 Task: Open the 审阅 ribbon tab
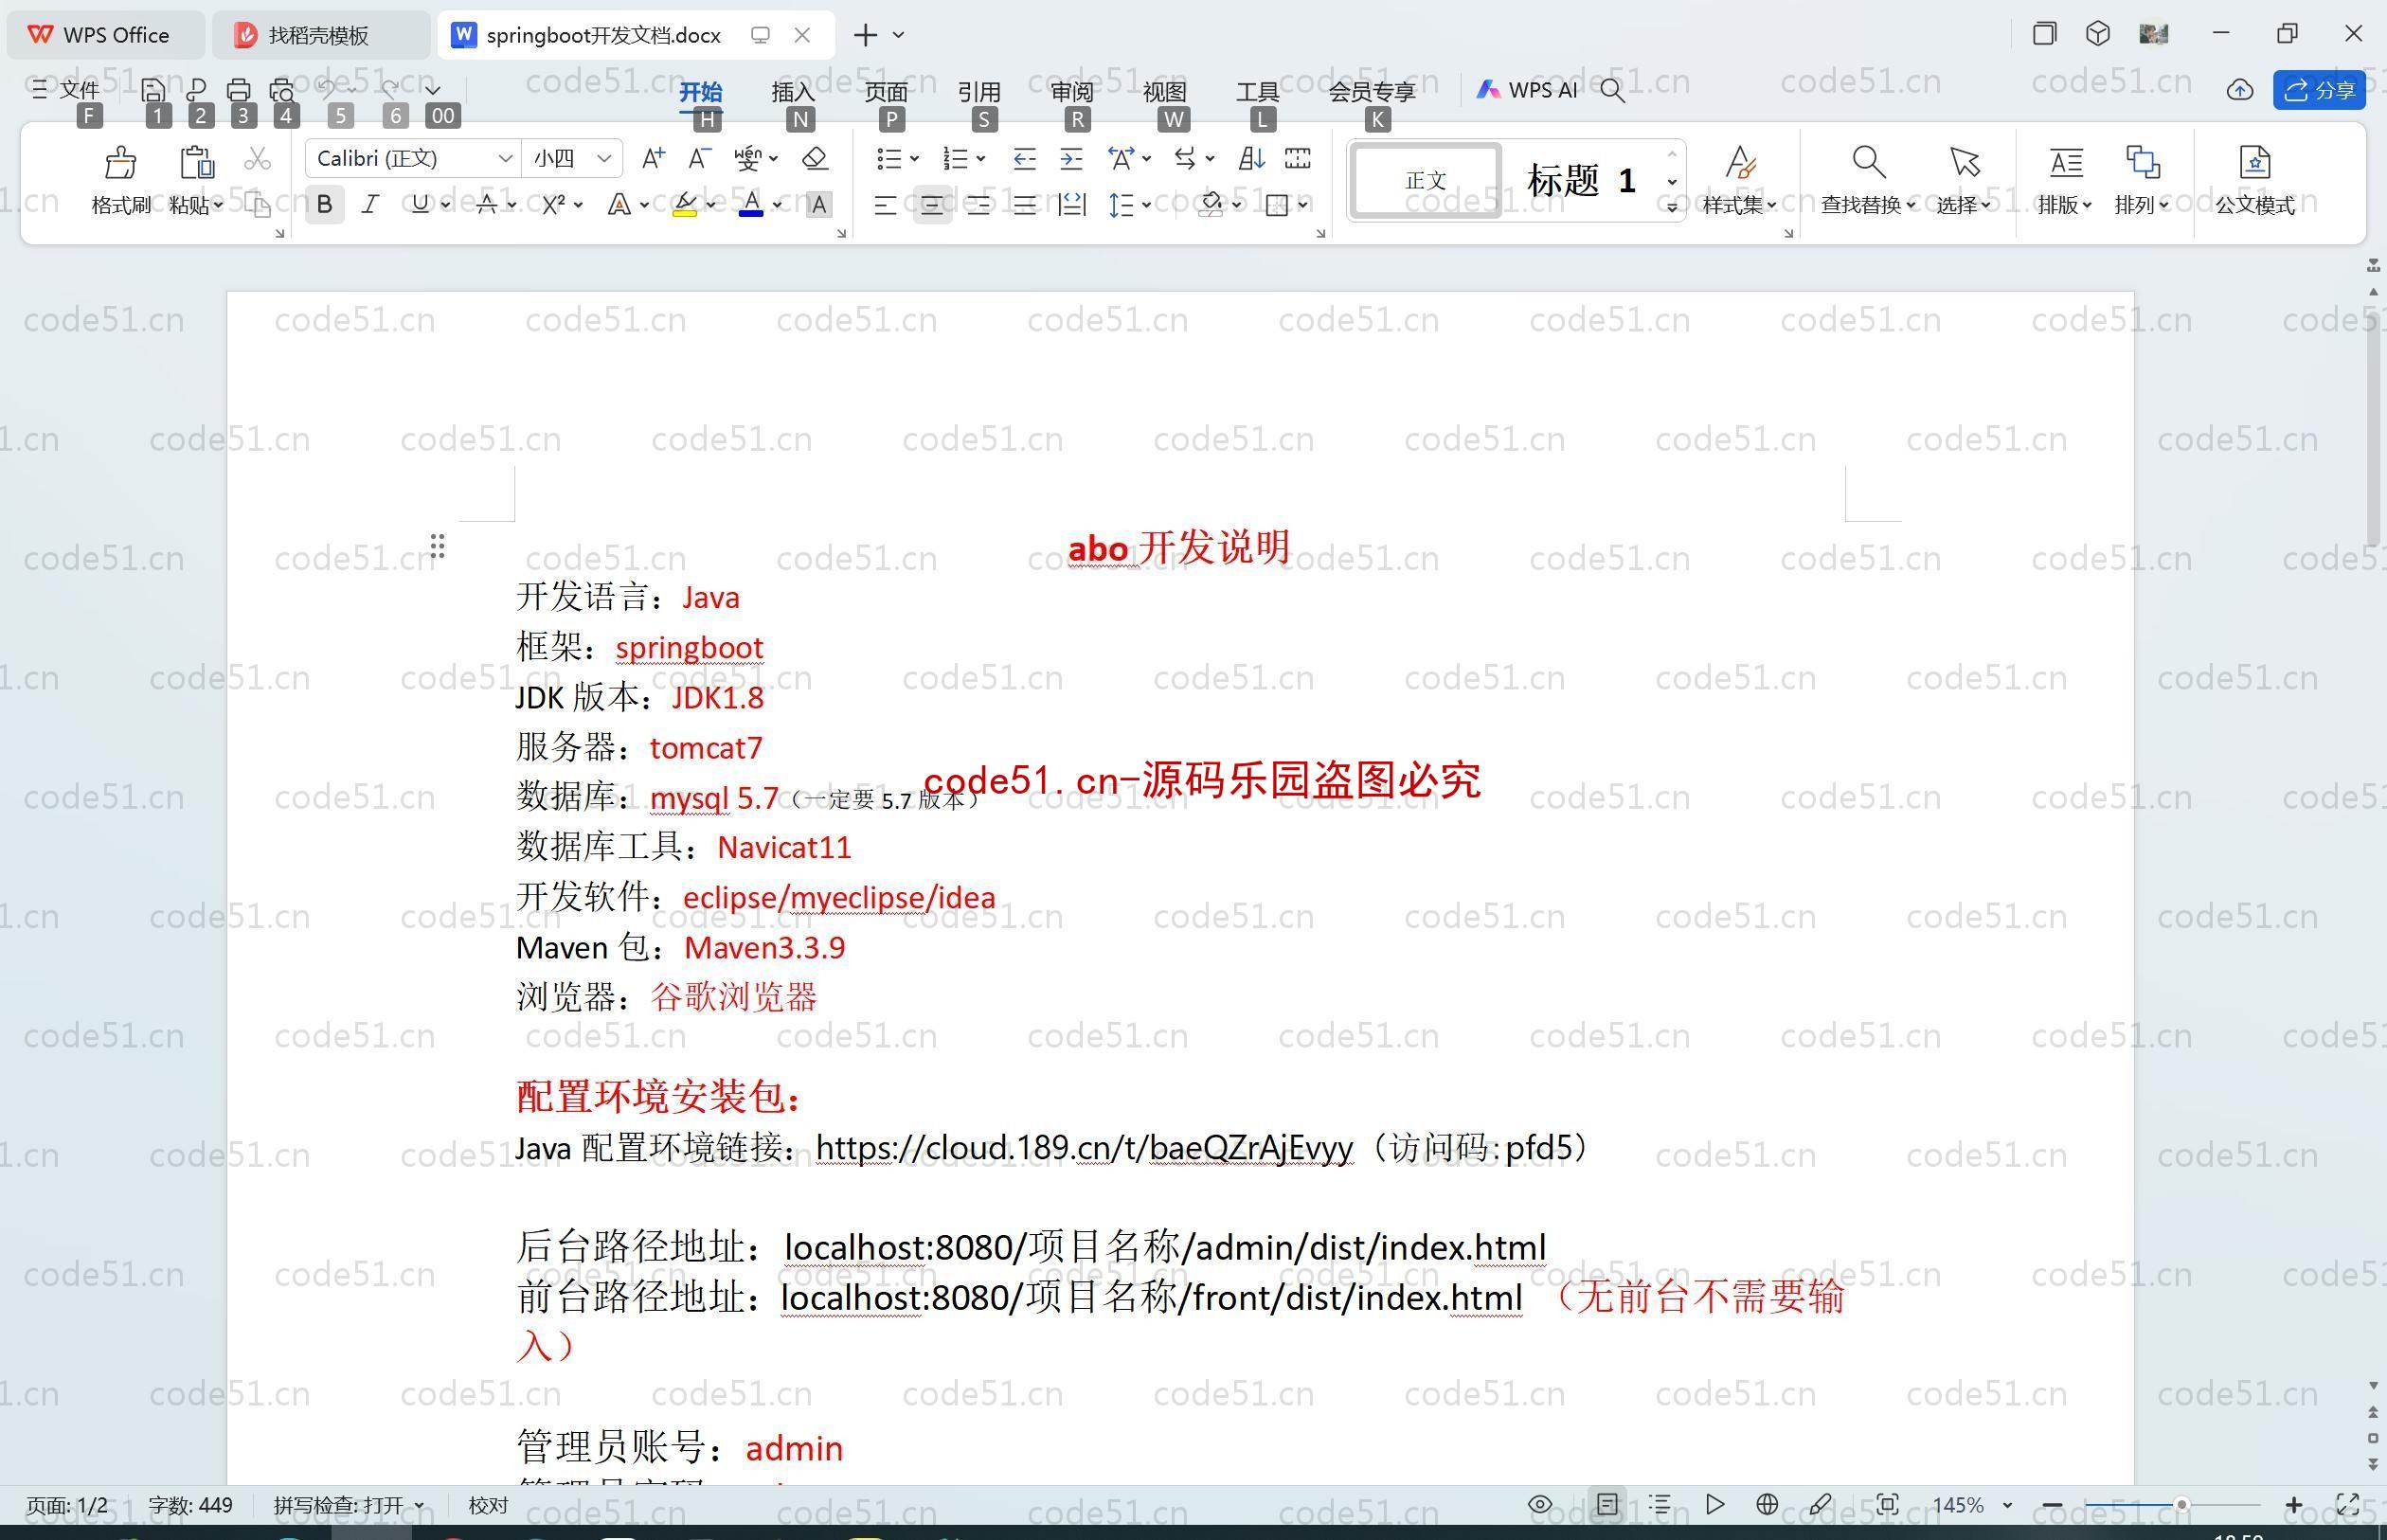click(x=1072, y=91)
